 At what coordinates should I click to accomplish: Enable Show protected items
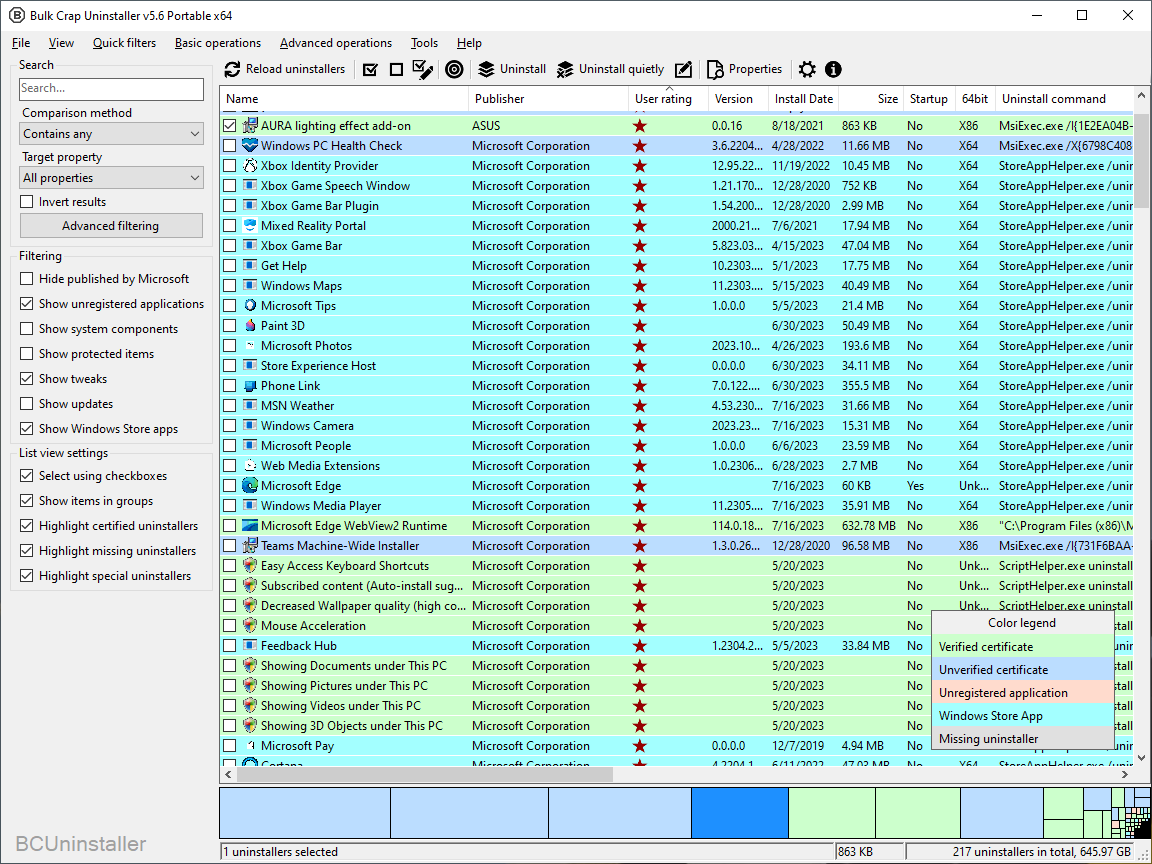(27, 353)
